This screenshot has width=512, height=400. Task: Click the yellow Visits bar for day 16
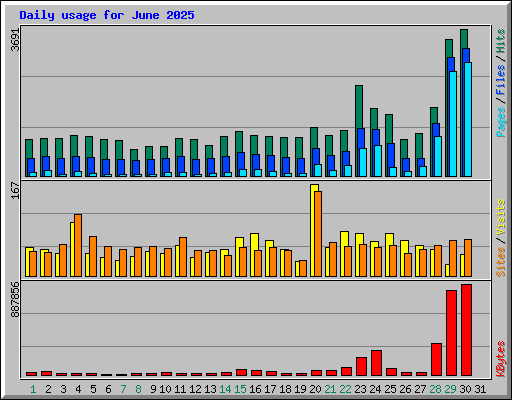253,255
